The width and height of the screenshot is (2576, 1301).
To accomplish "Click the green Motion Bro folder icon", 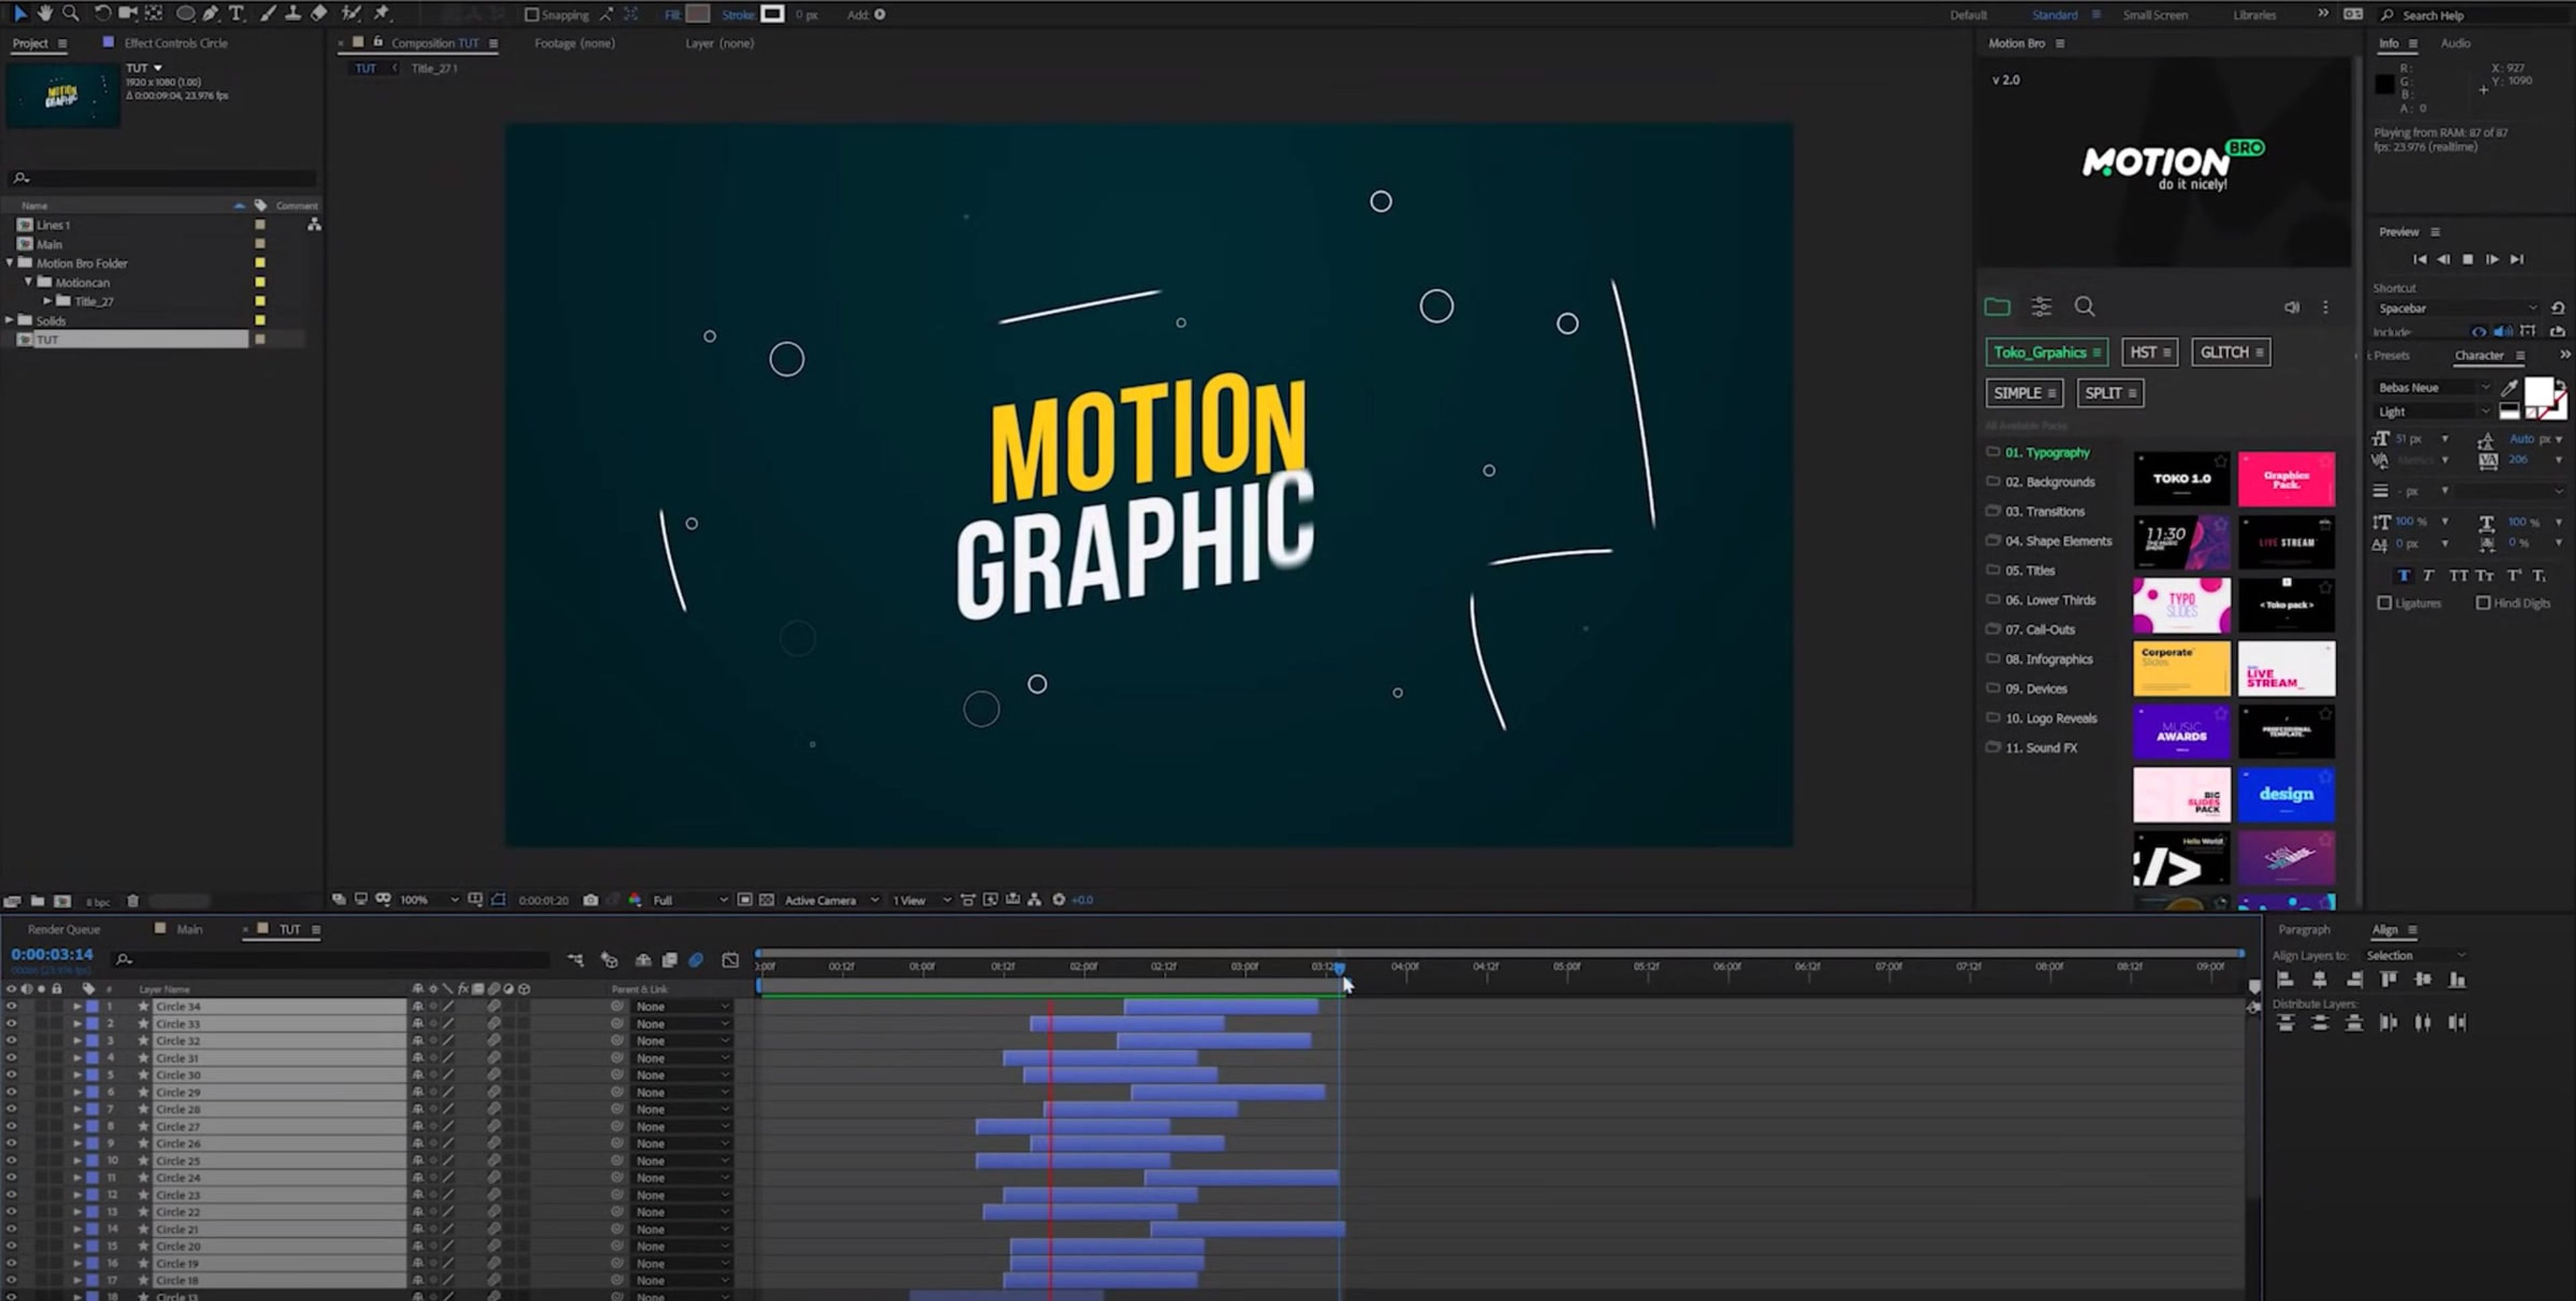I will click(x=1997, y=306).
